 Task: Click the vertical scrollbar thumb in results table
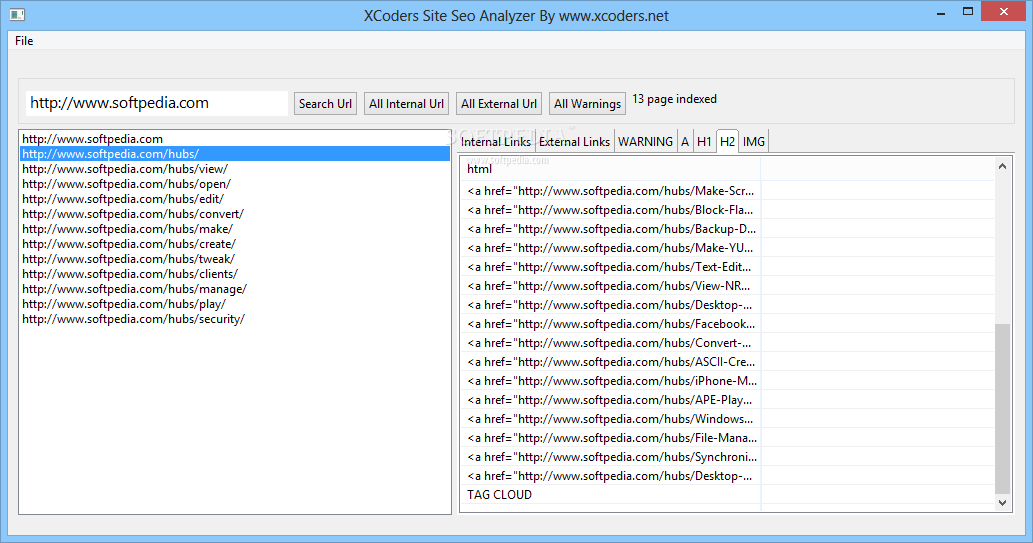click(1002, 409)
